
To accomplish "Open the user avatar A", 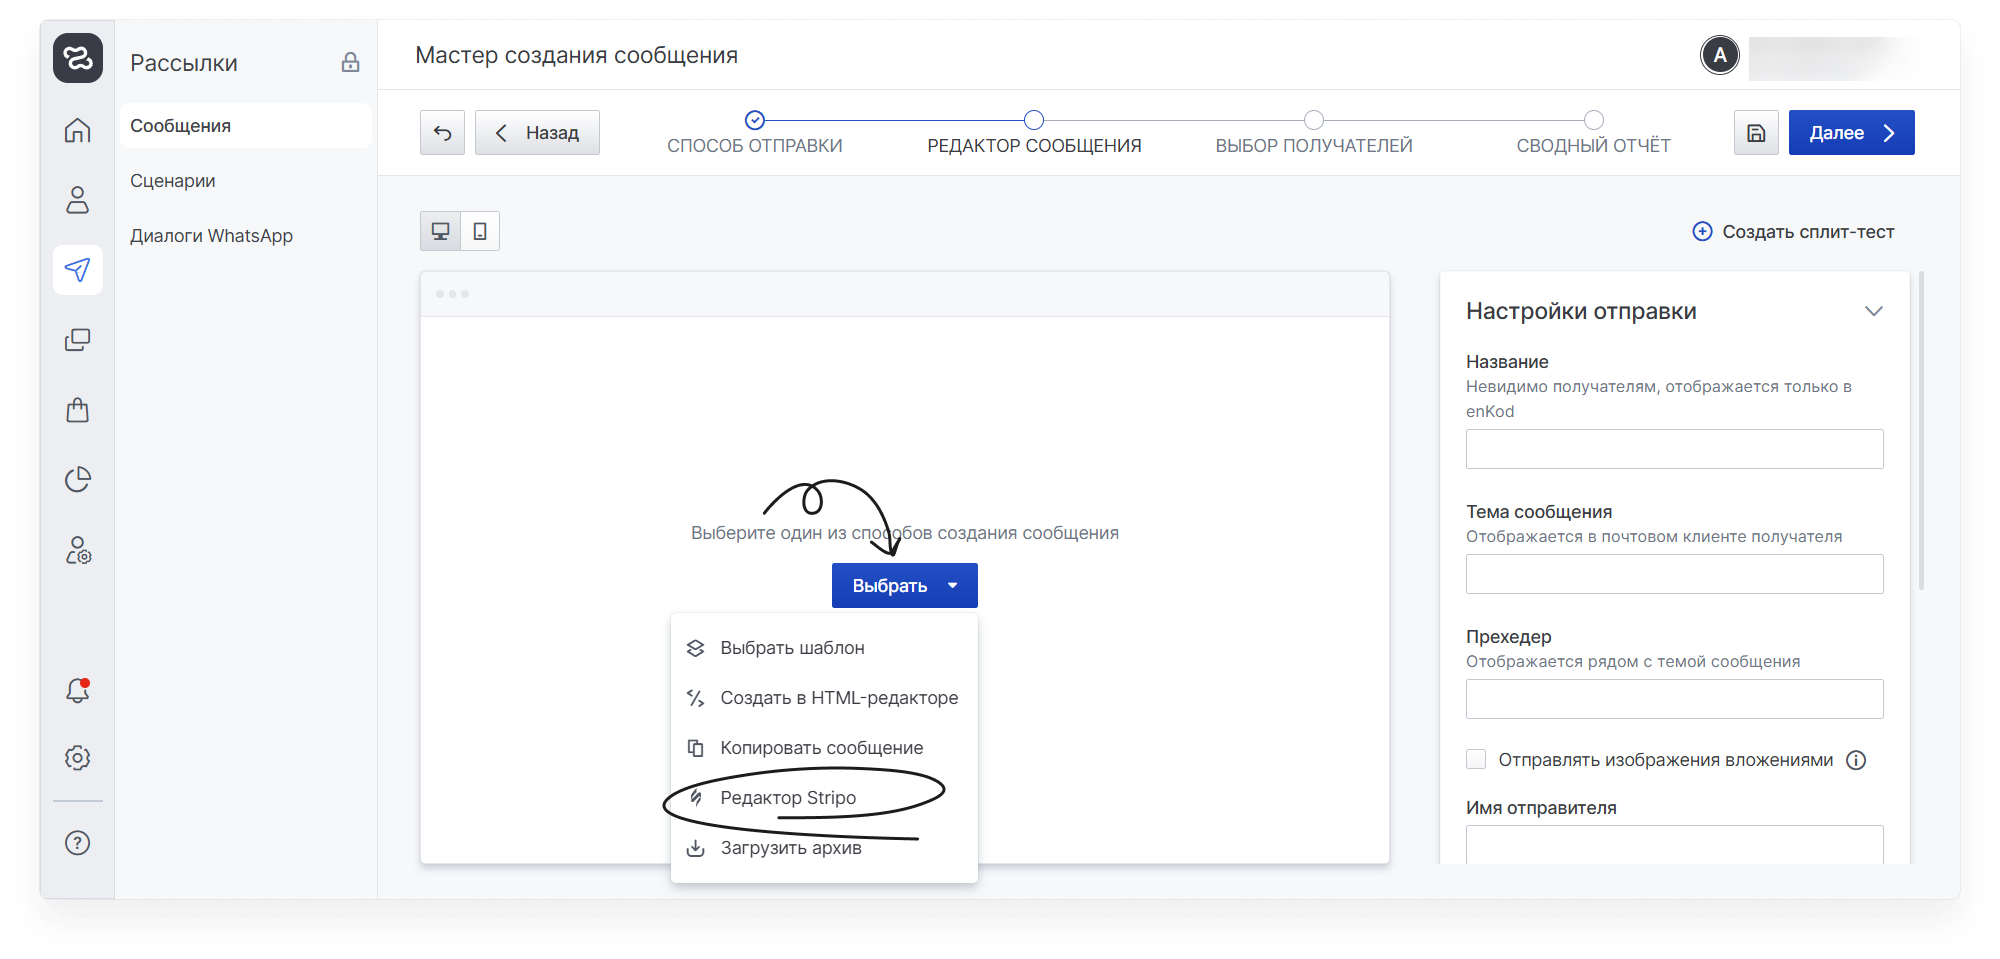I will click(1720, 55).
